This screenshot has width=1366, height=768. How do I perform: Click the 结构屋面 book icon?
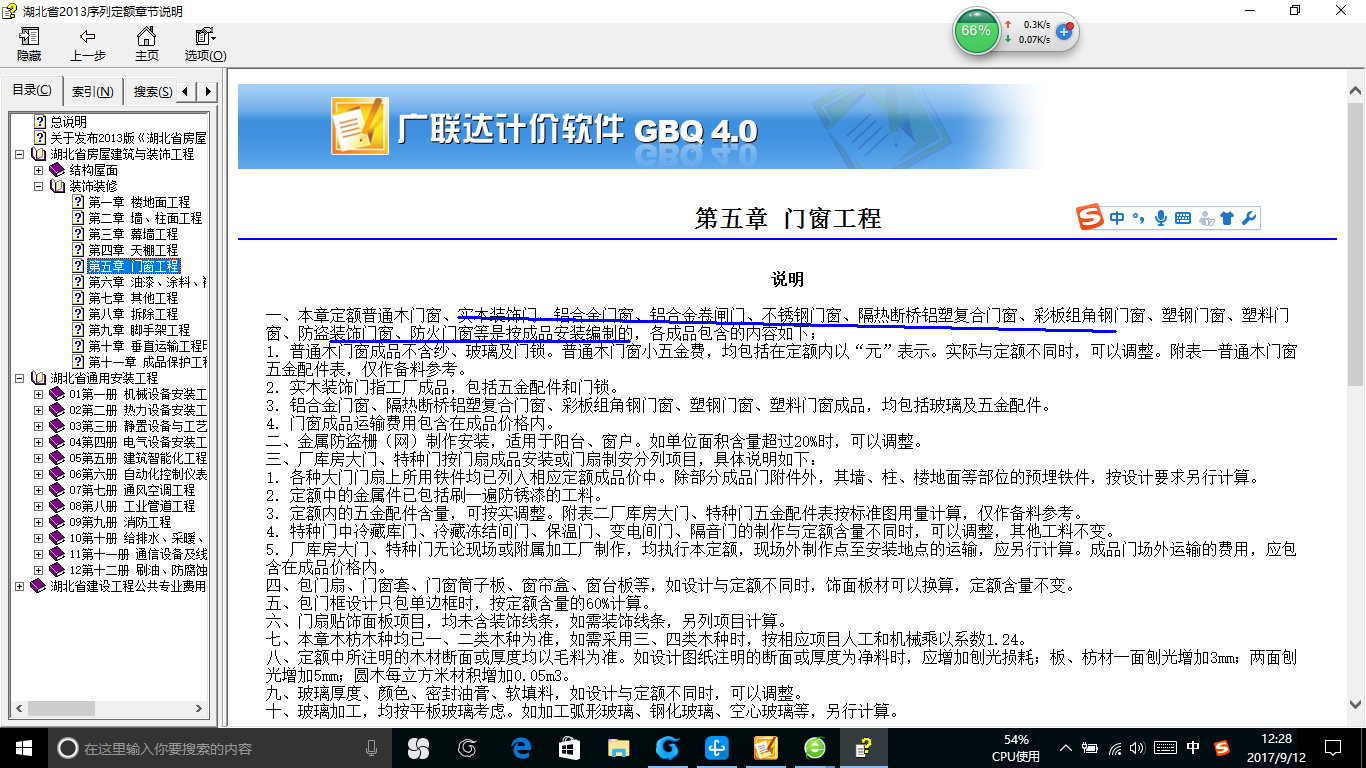tap(57, 170)
